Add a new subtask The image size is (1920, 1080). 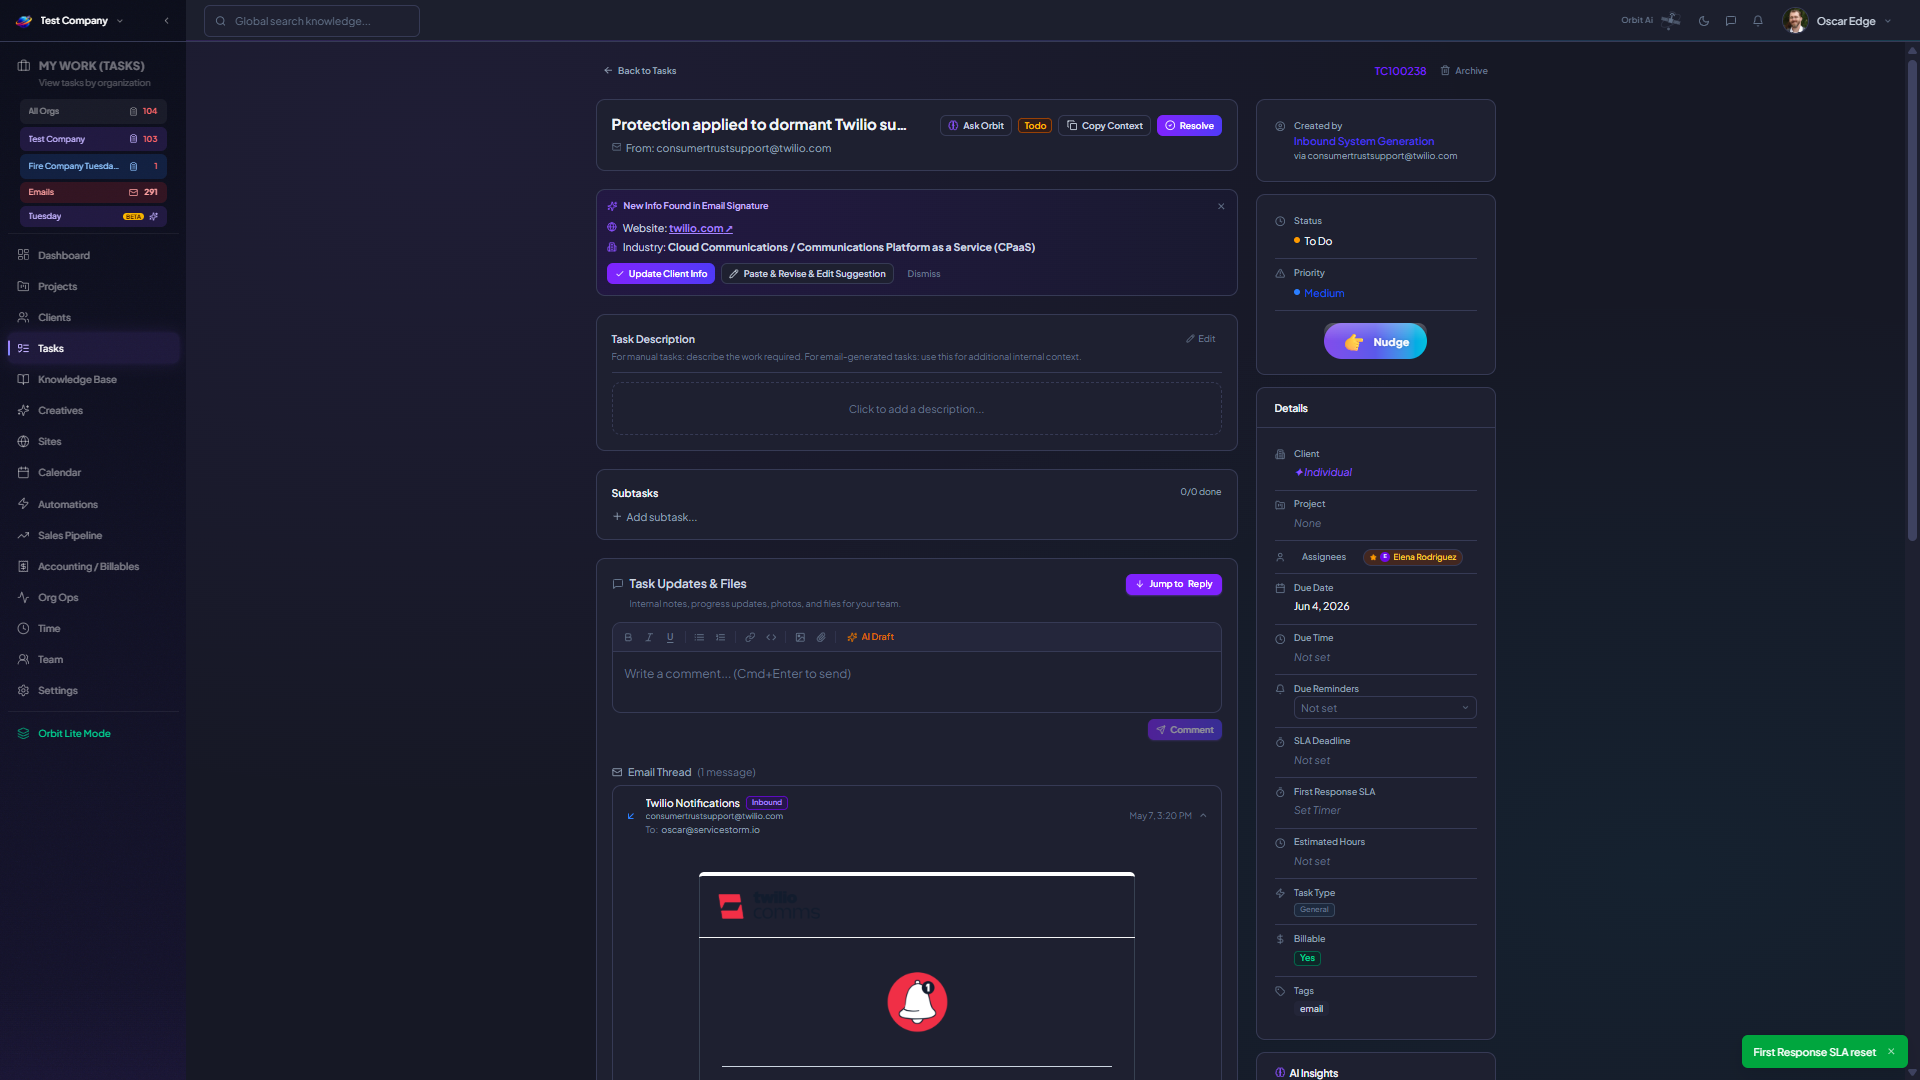click(655, 517)
